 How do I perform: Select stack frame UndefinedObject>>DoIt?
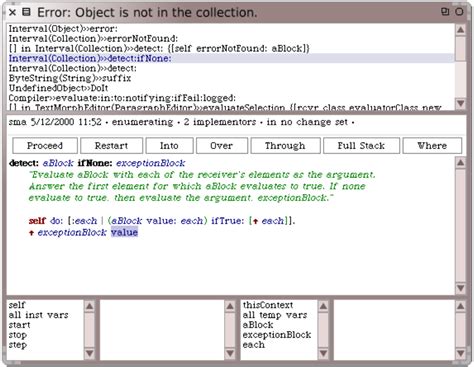pos(230,88)
